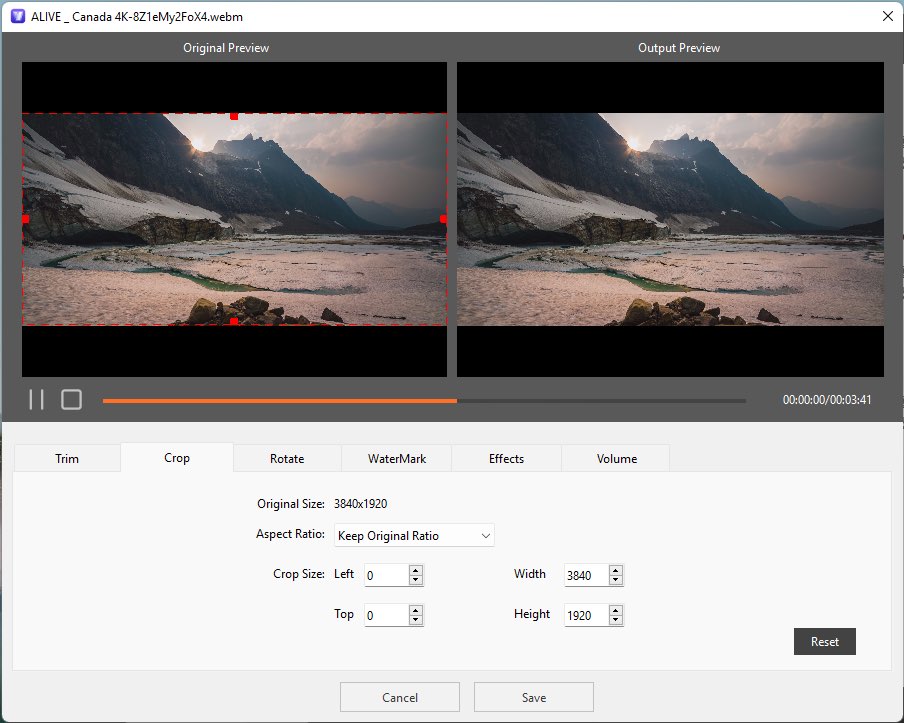Click the top crop handle on Original Preview

point(234,115)
